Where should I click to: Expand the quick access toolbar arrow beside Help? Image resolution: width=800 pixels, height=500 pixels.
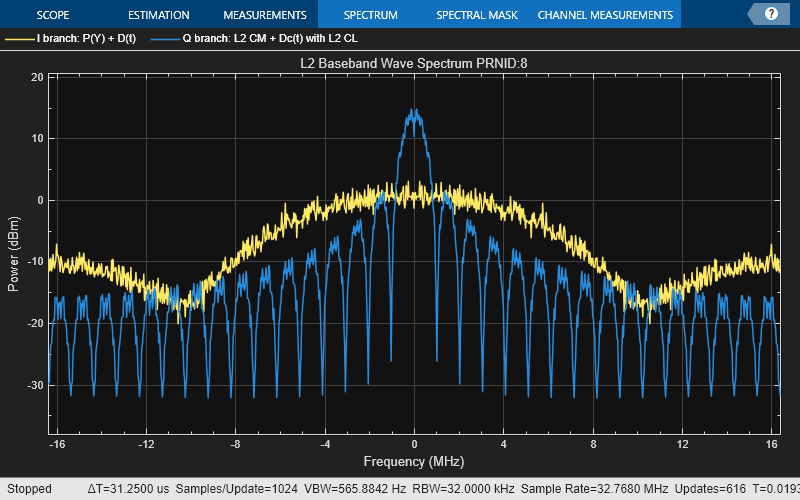coord(754,14)
